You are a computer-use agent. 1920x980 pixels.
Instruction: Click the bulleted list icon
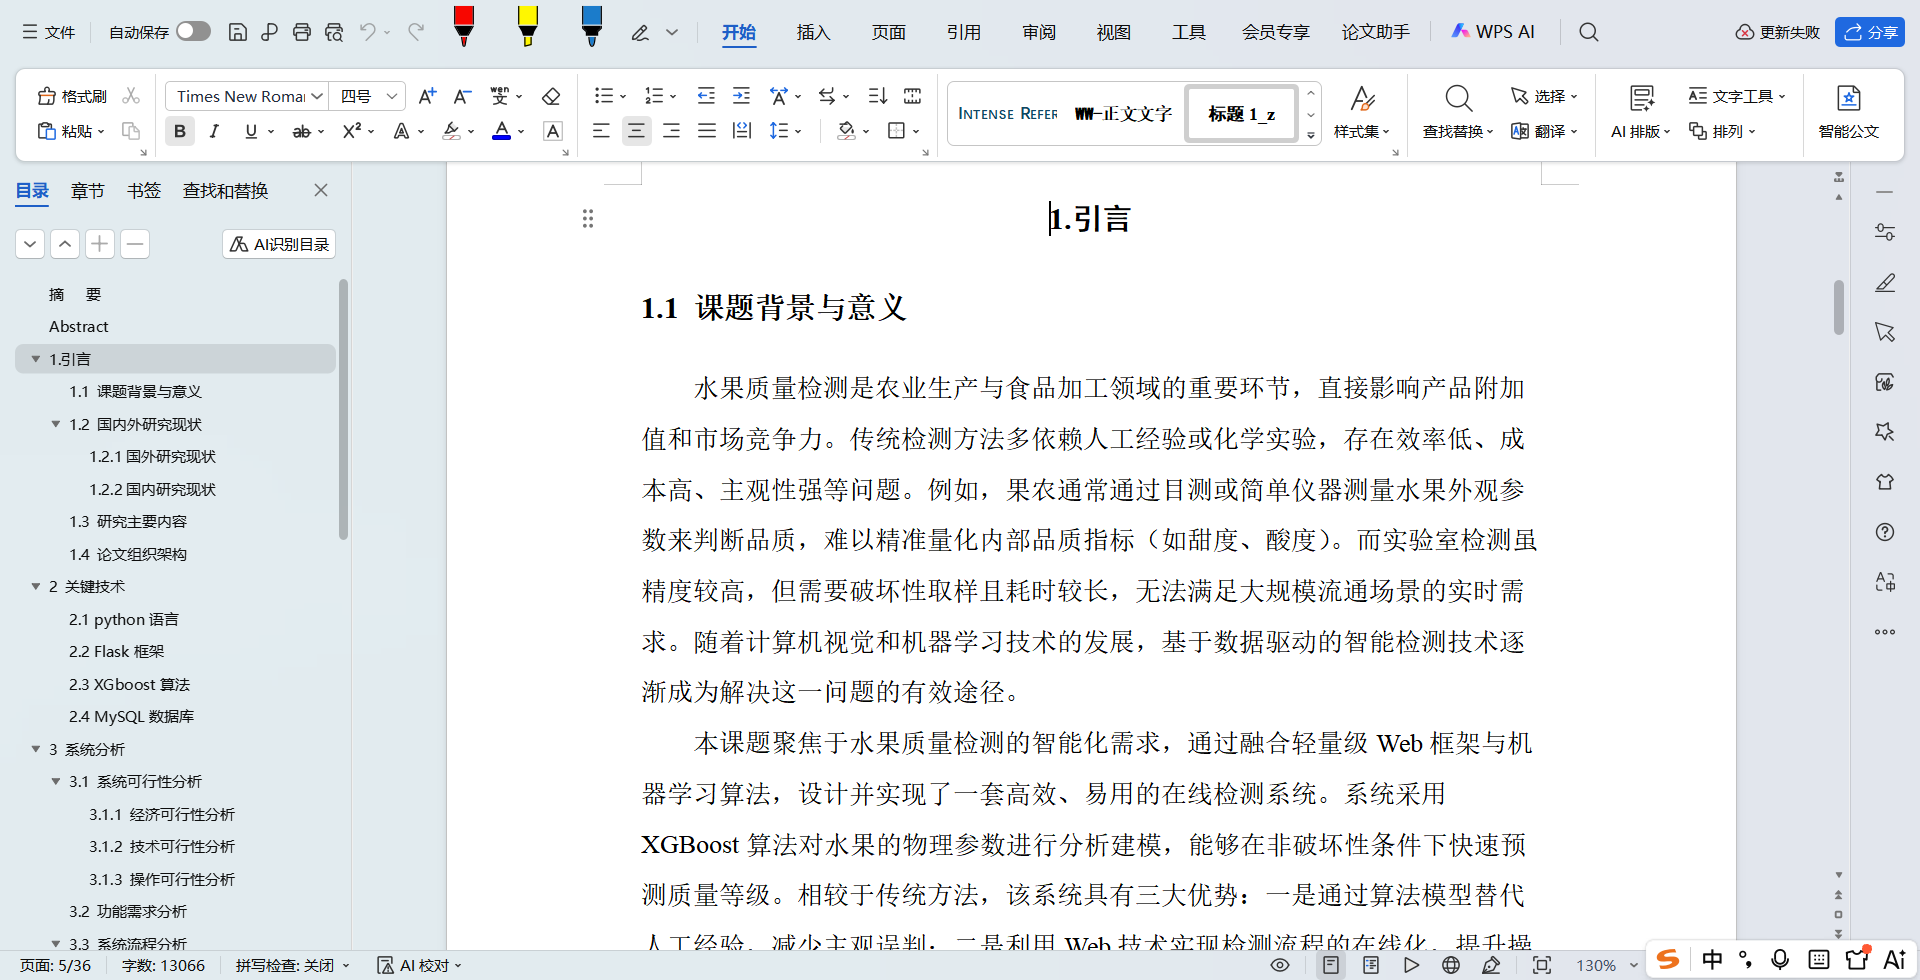click(603, 96)
